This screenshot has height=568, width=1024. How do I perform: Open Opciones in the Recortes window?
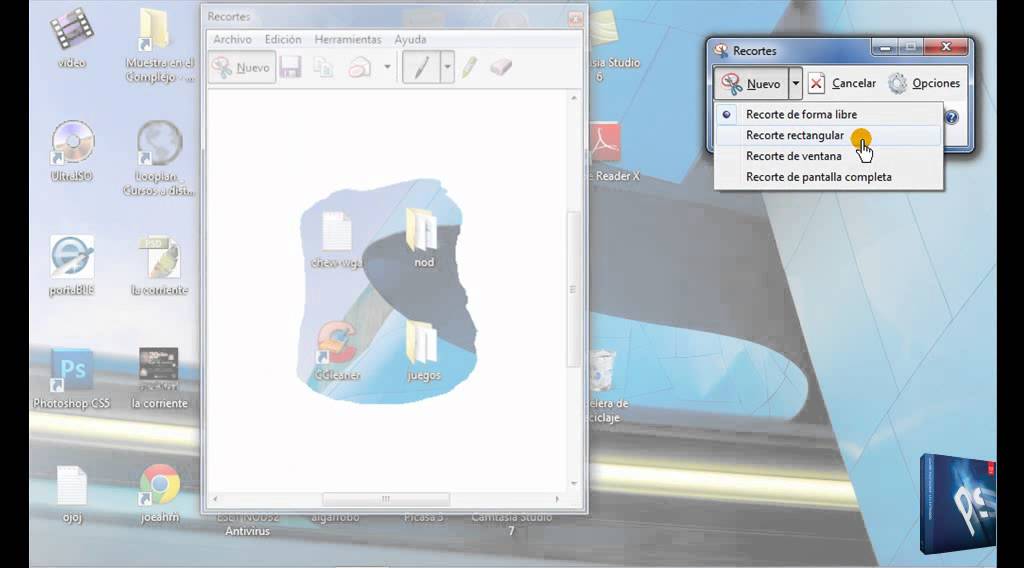924,84
